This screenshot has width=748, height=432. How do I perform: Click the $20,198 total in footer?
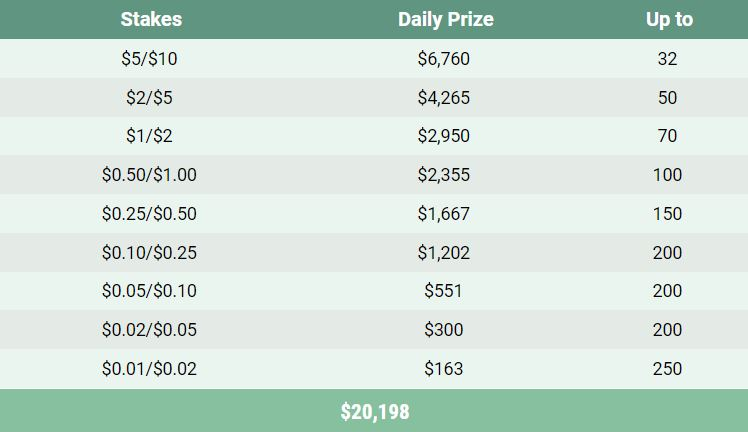coord(374,411)
